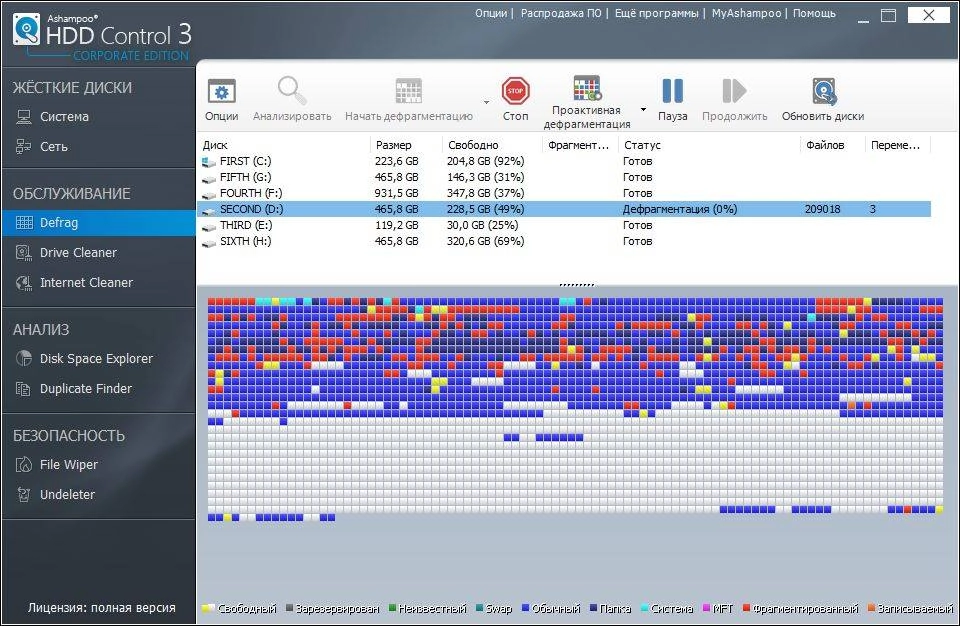This screenshot has width=960, height=626.
Task: Open the Options toolbar icon with gear
Action: tap(222, 92)
